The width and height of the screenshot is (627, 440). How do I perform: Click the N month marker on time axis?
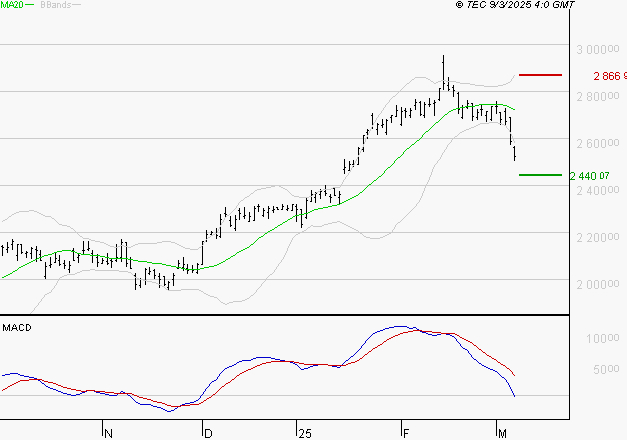click(x=108, y=434)
